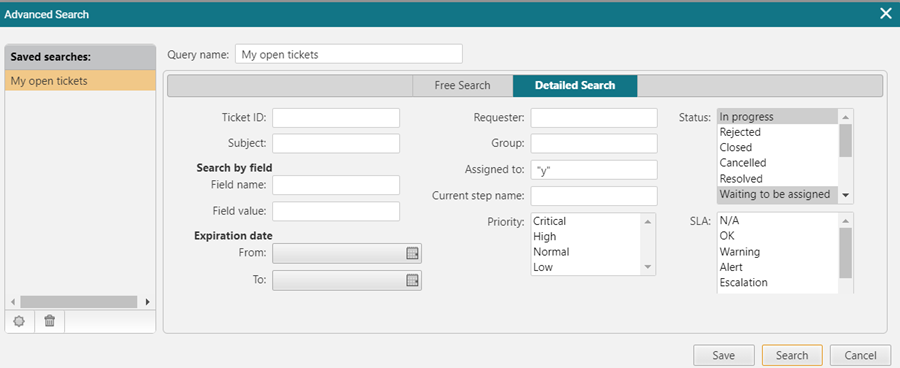Select Low in Priority list
This screenshot has width=900, height=368.
pyautogui.click(x=585, y=268)
